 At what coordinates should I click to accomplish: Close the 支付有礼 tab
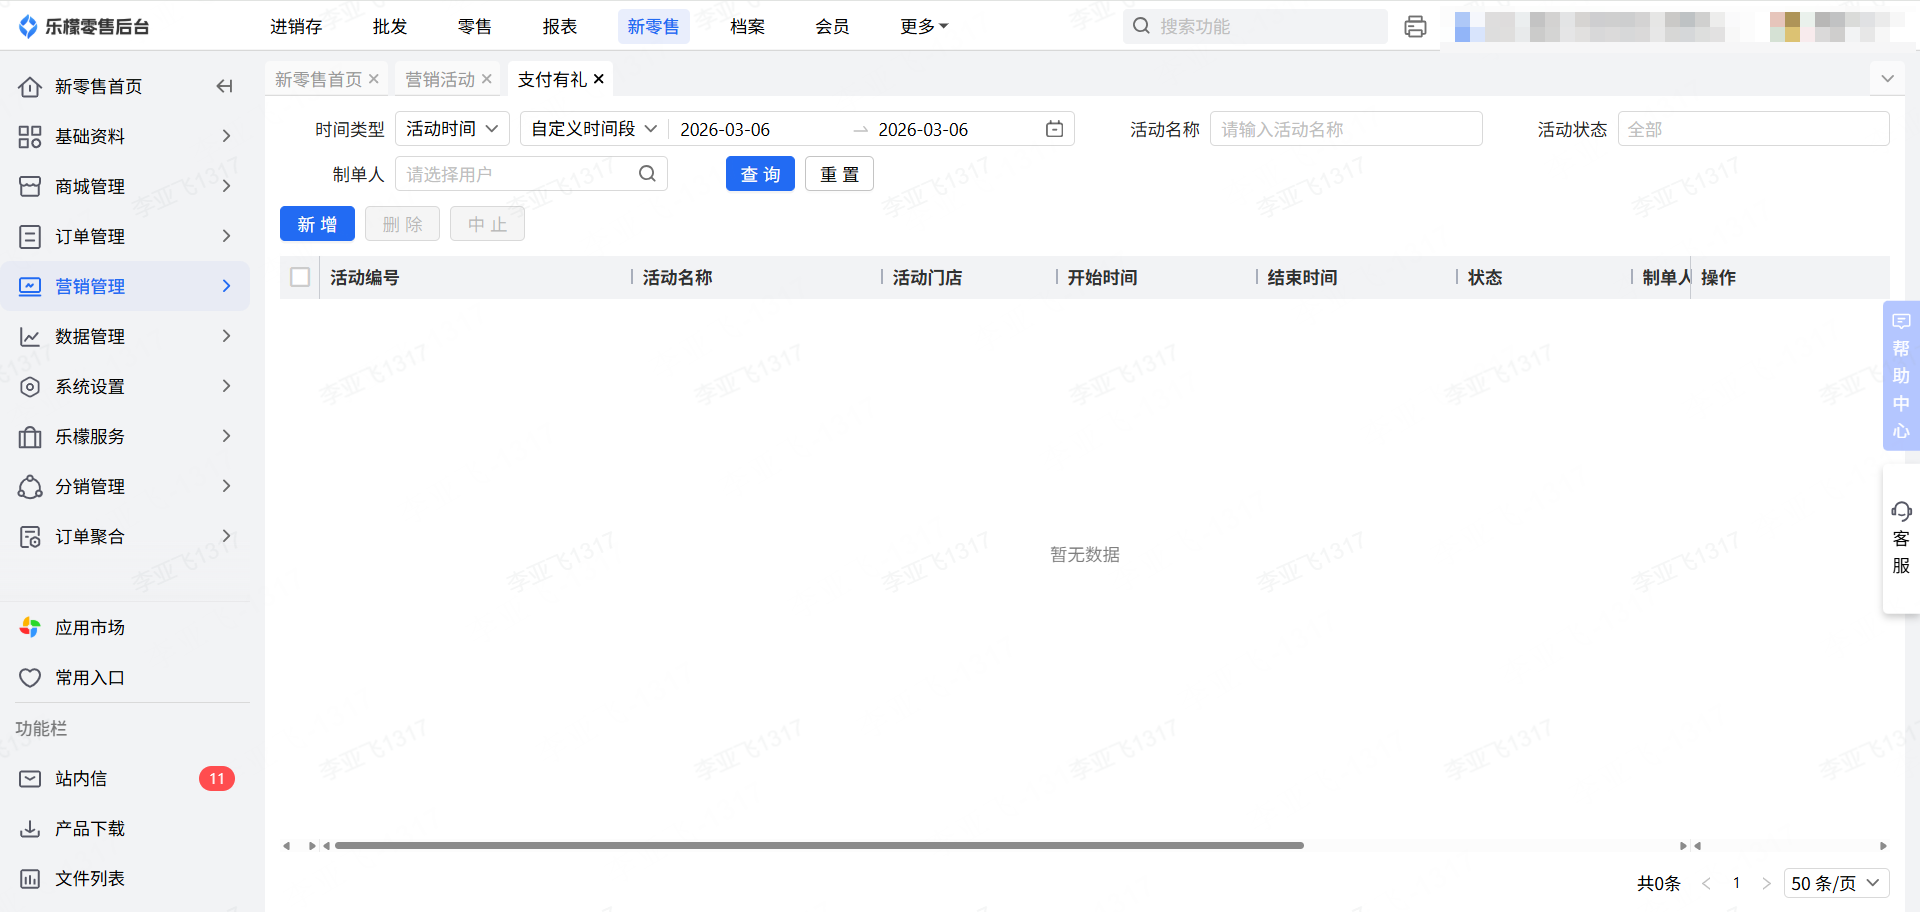(599, 79)
